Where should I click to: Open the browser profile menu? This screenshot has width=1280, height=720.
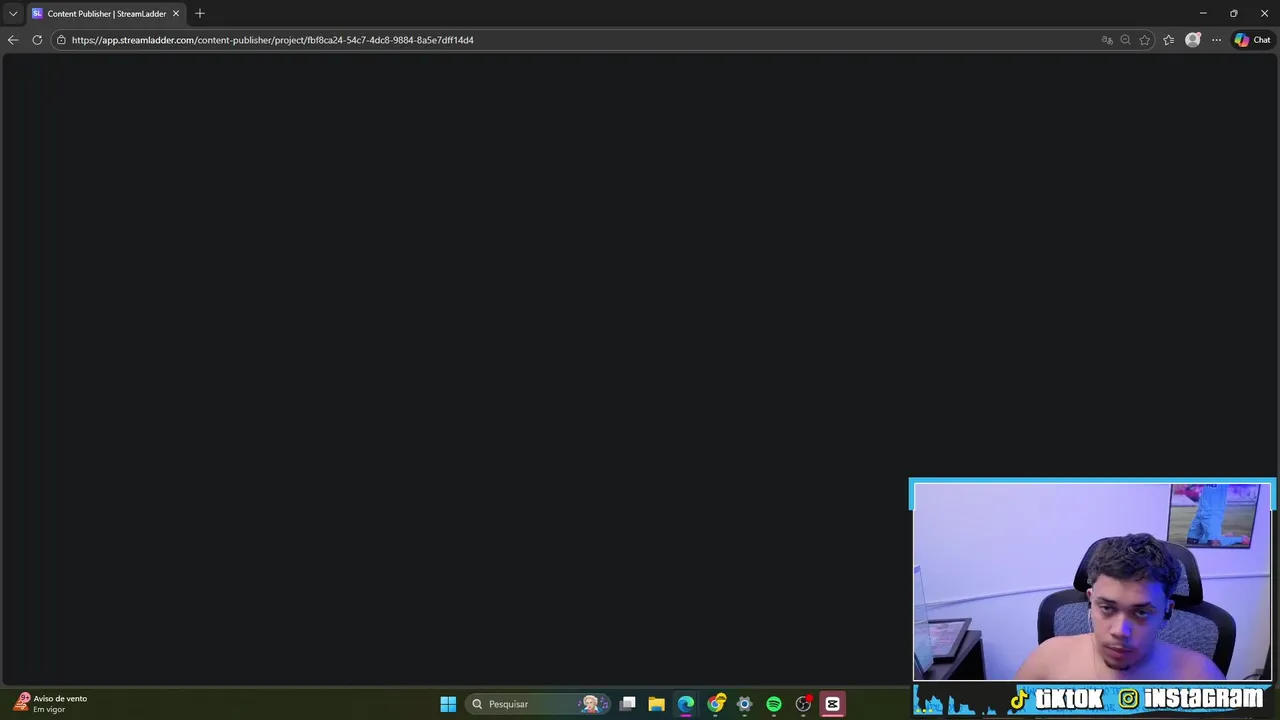pos(1193,40)
